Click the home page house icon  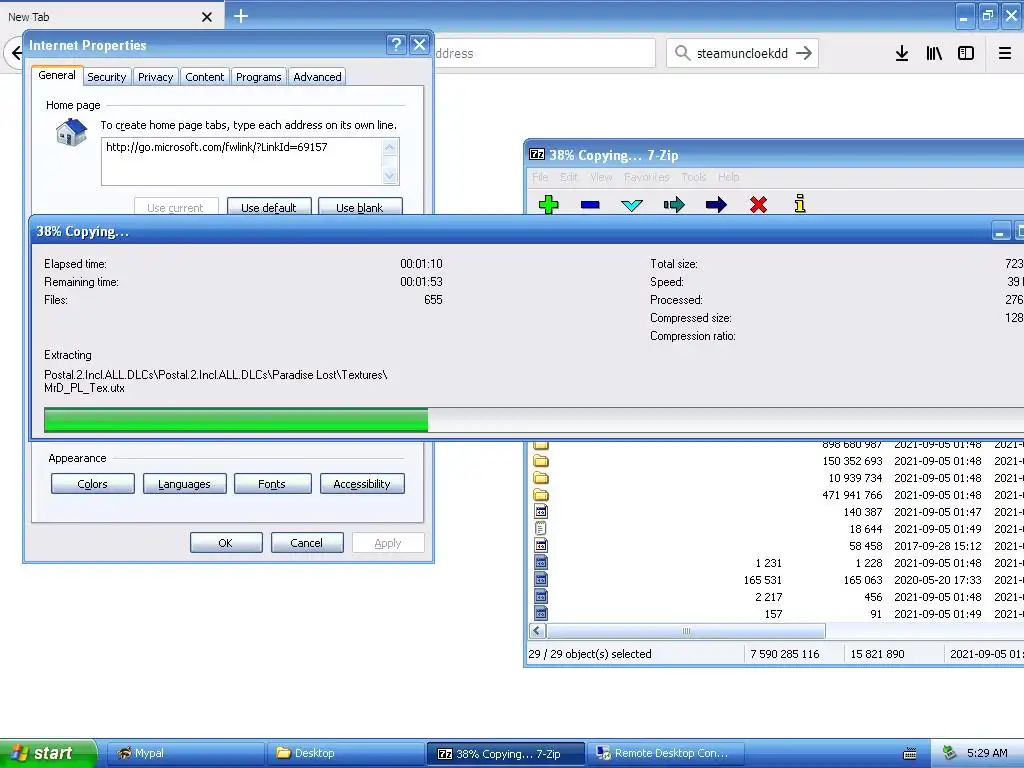pyautogui.click(x=72, y=133)
